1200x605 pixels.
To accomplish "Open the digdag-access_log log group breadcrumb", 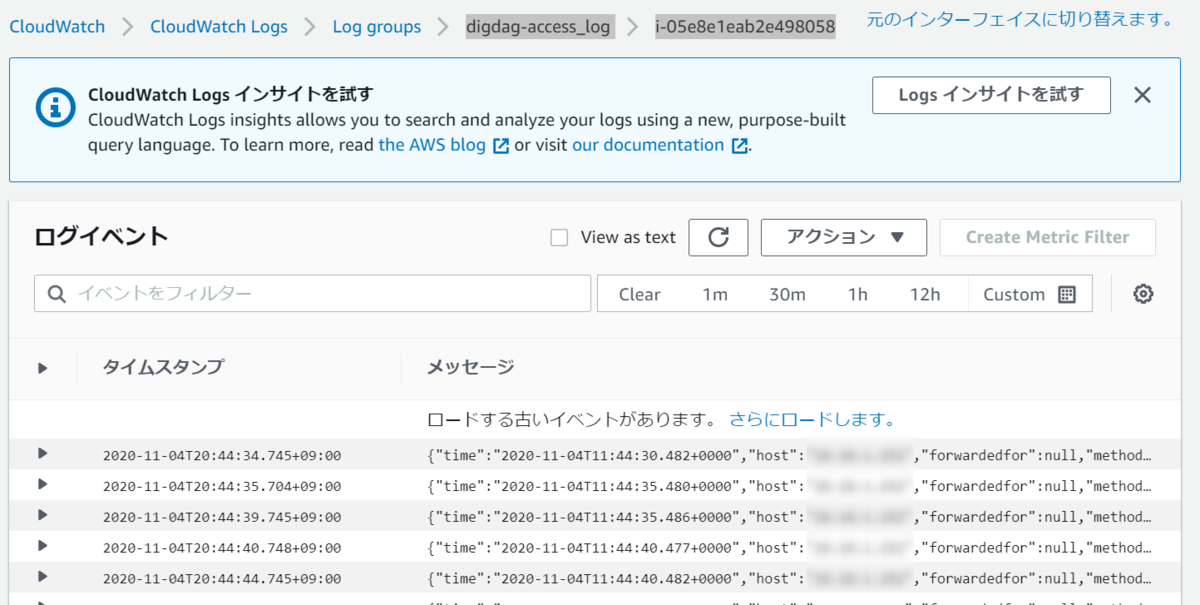I will click(538, 27).
